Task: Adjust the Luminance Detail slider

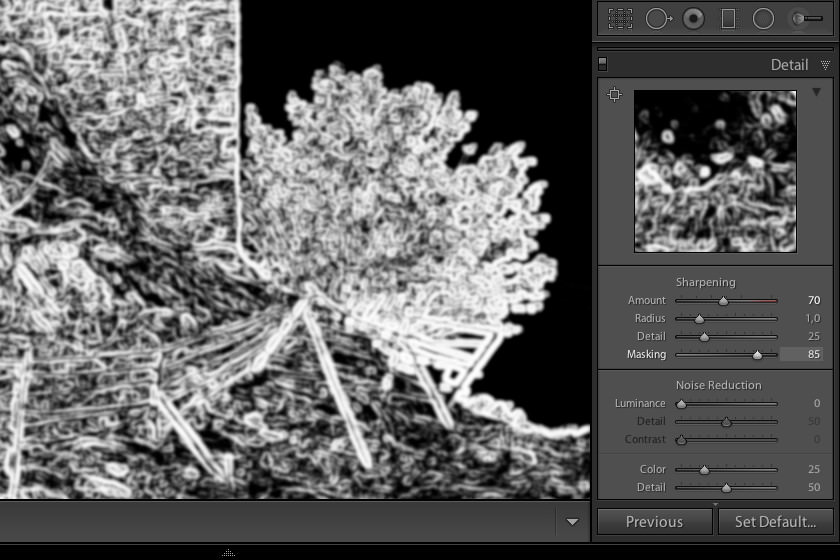Action: tap(726, 422)
